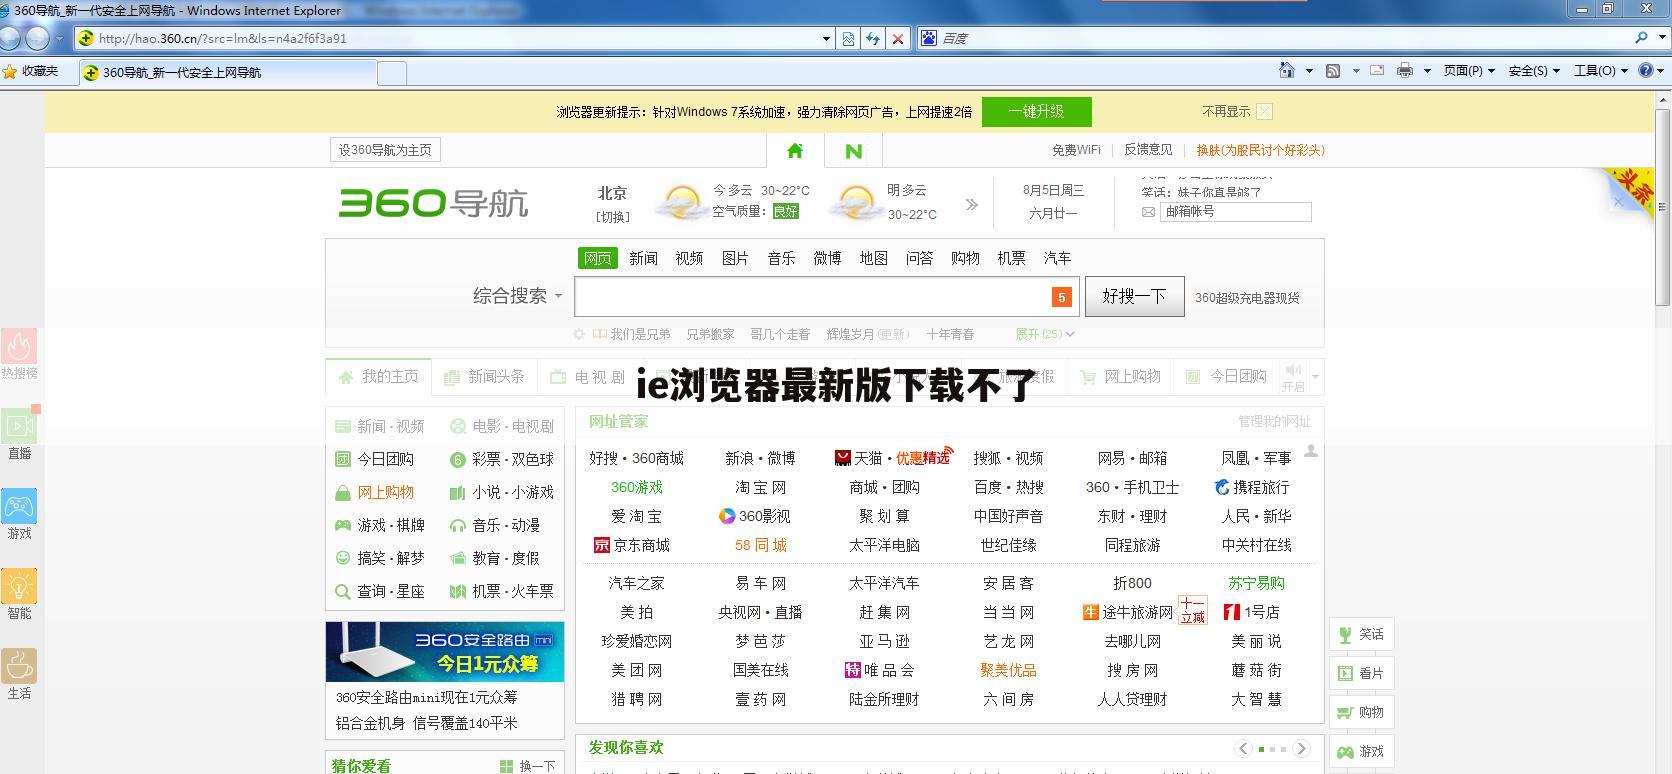This screenshot has height=774, width=1672.
Task: Toggle the sound 开启 speaker control
Action: (1294, 377)
